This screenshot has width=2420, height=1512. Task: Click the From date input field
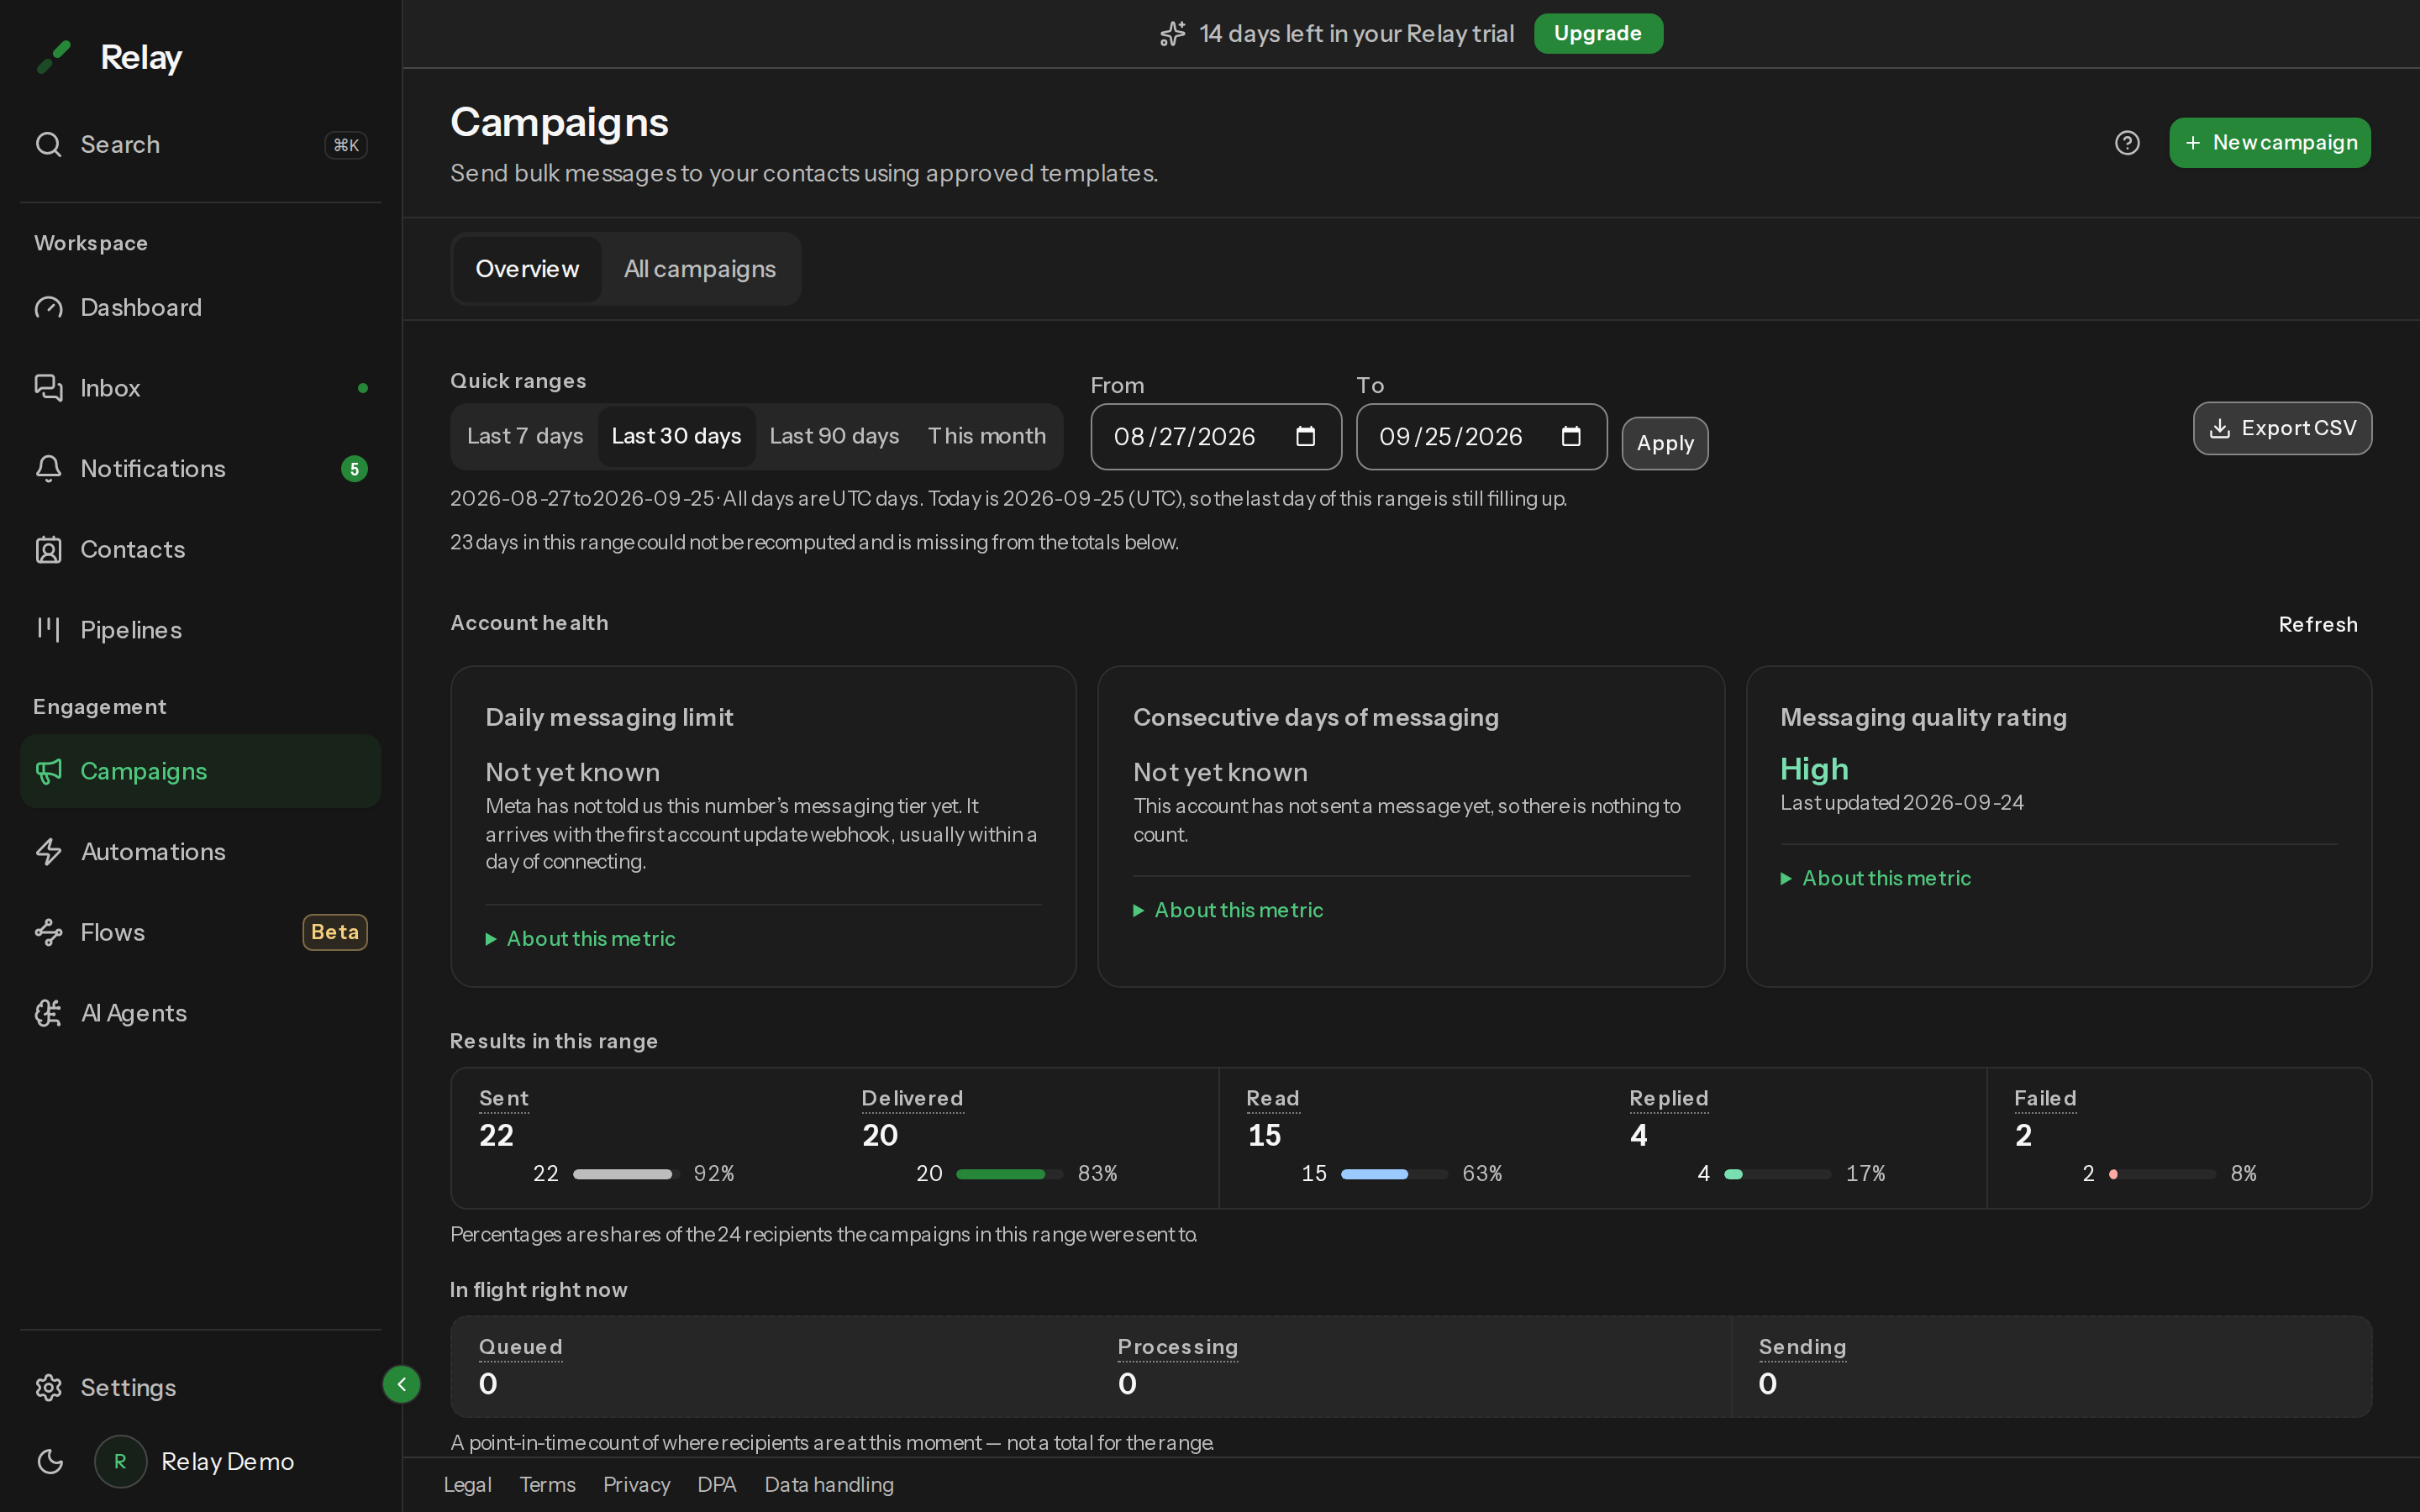[1216, 436]
